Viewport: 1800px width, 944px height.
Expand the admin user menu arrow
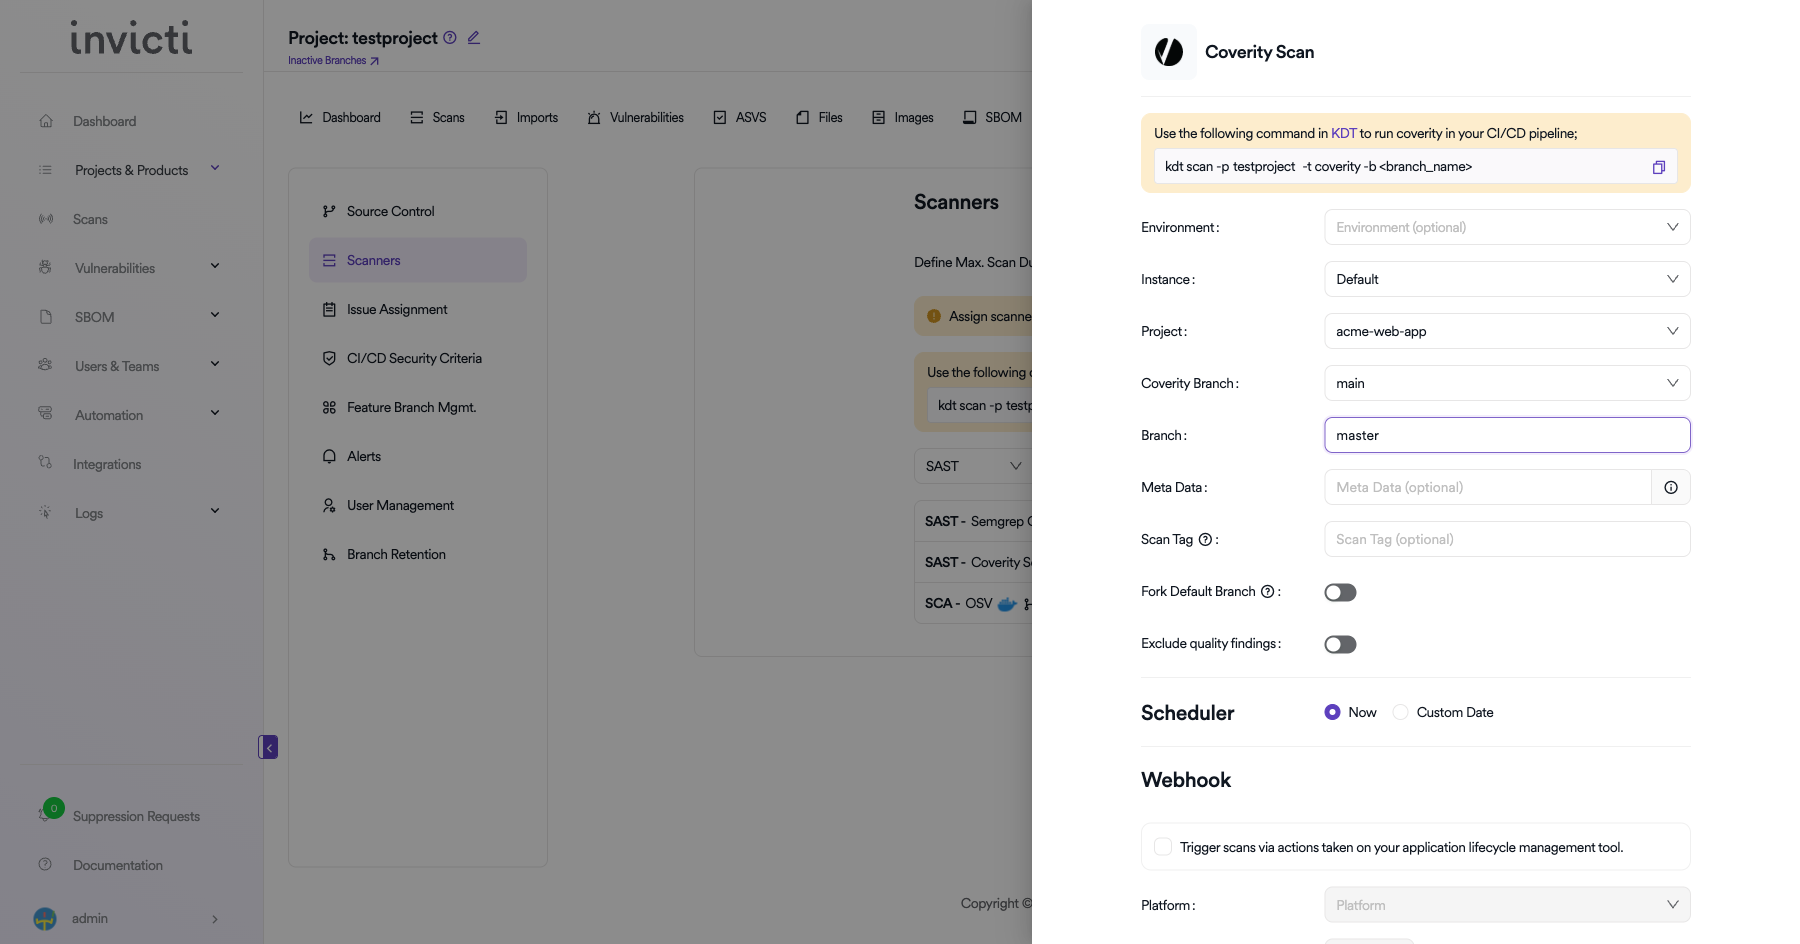pos(215,919)
